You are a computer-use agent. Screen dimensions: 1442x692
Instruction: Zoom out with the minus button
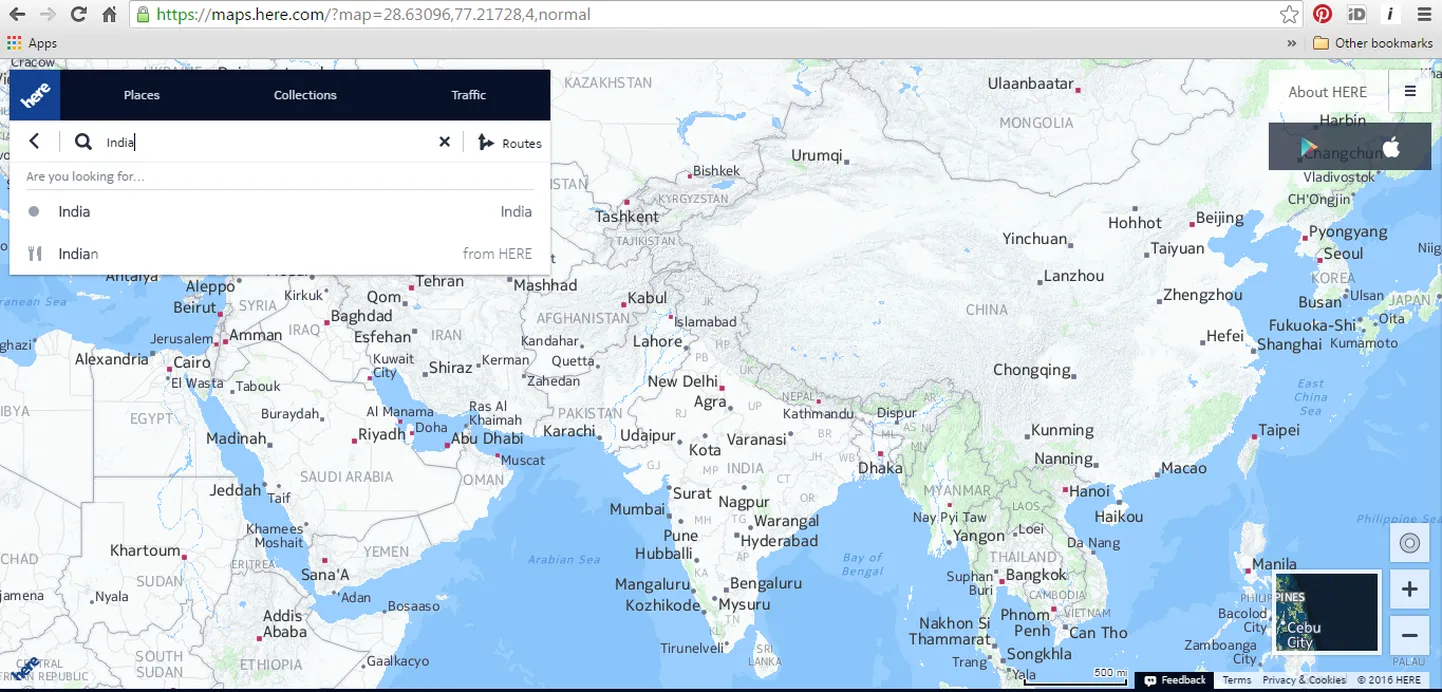[x=1410, y=634]
